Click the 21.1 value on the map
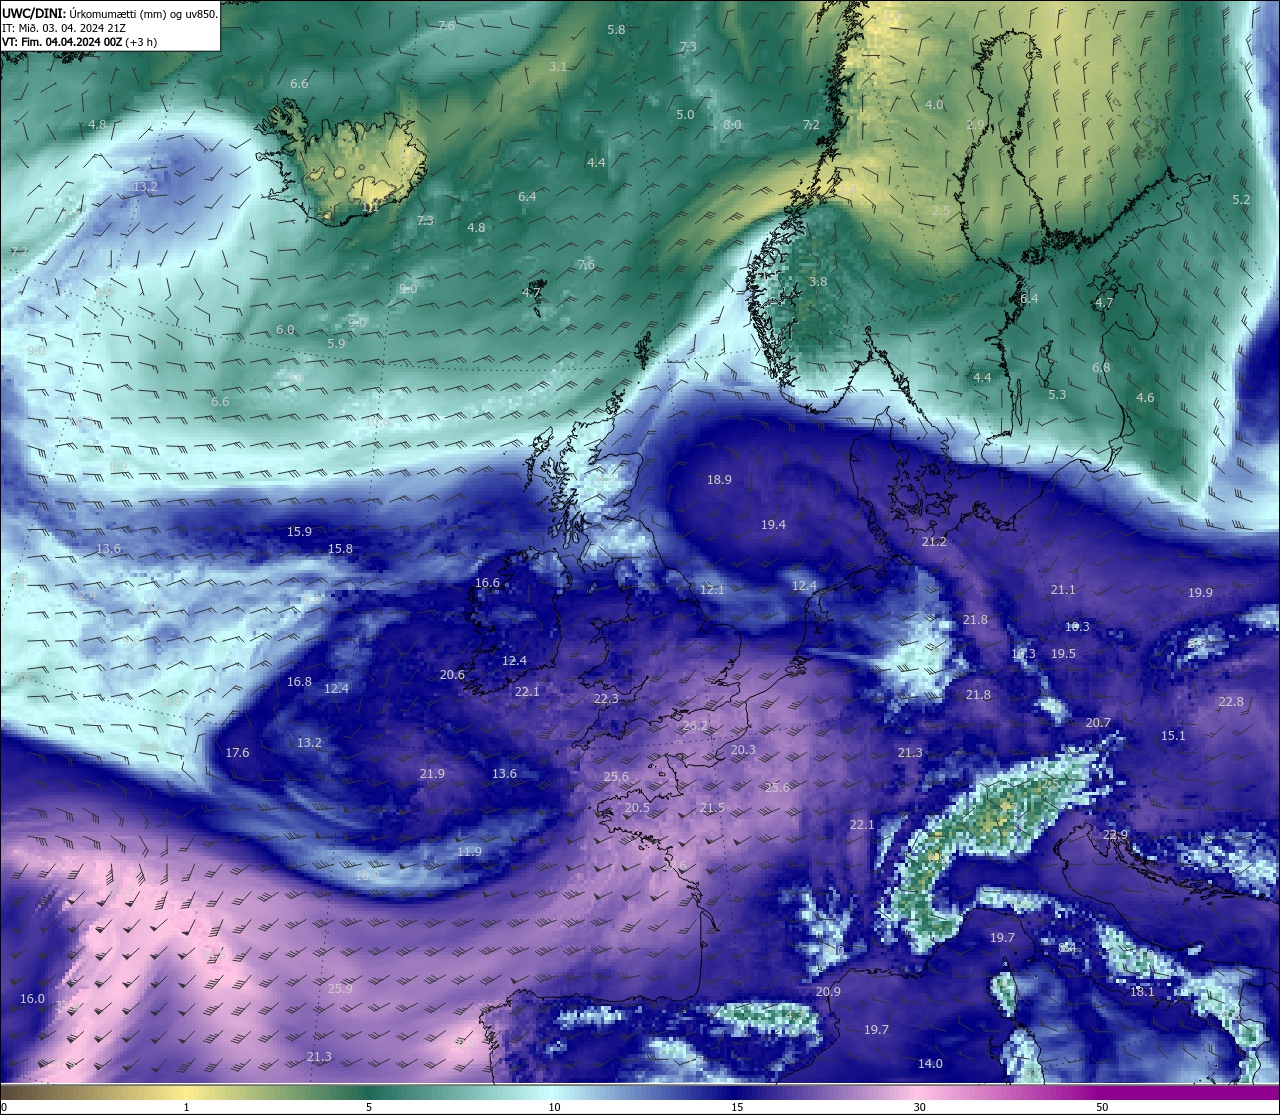 tap(1063, 590)
